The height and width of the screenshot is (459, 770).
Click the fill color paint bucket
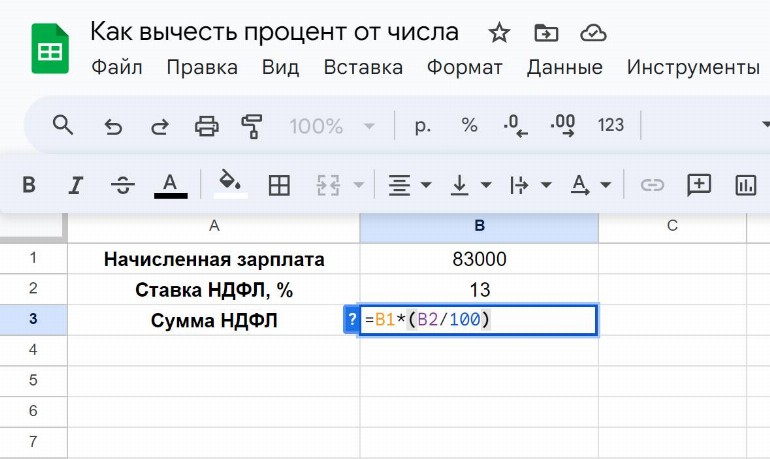tap(231, 184)
